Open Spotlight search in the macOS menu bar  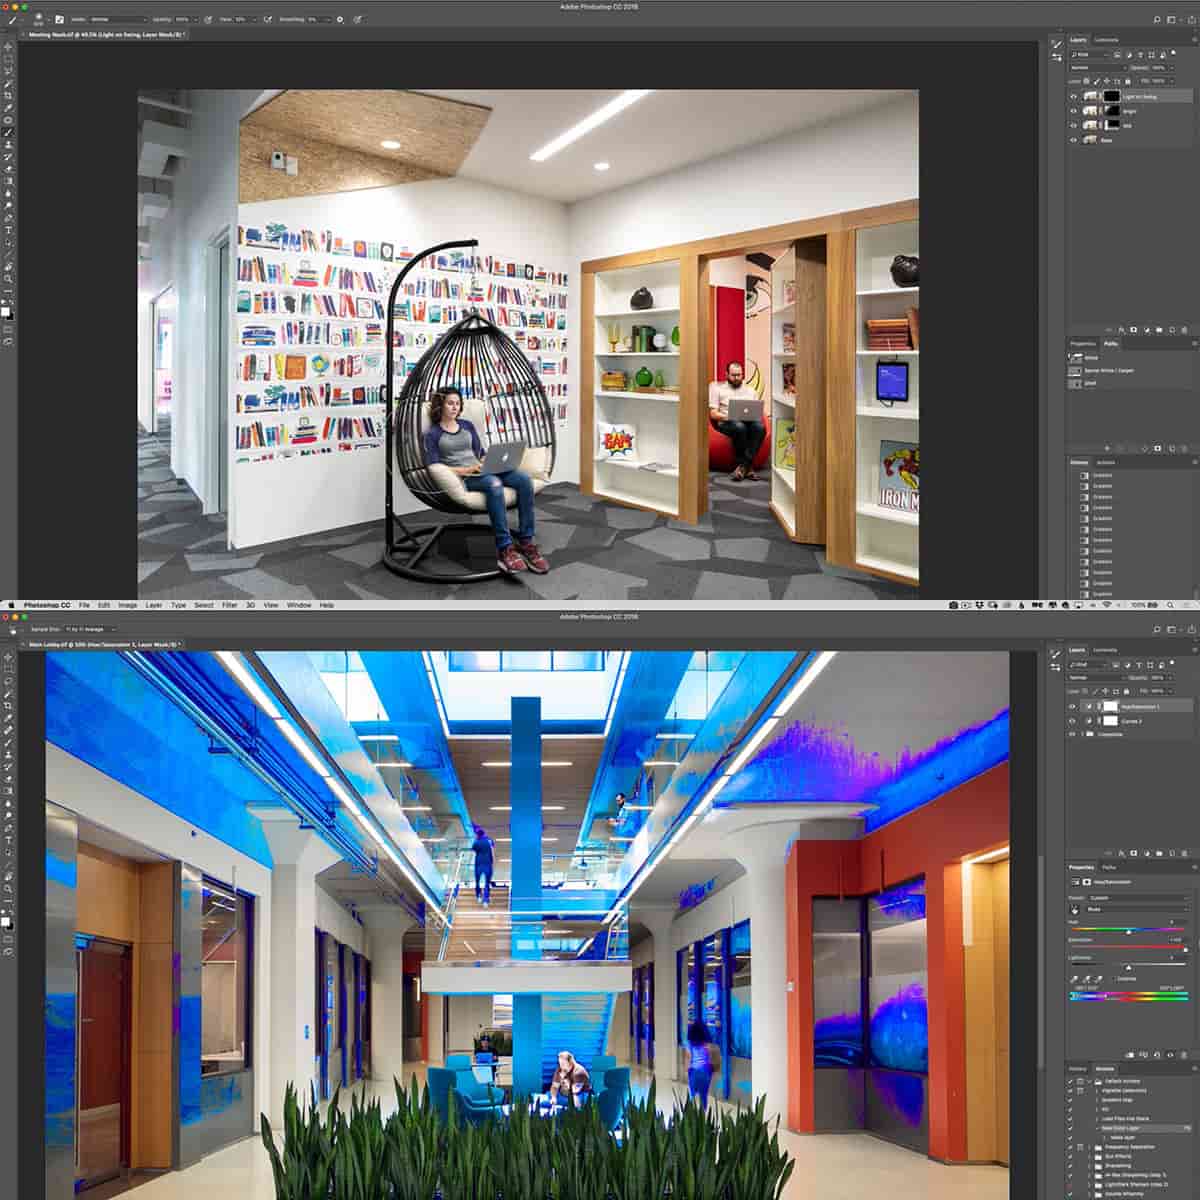tap(1169, 605)
